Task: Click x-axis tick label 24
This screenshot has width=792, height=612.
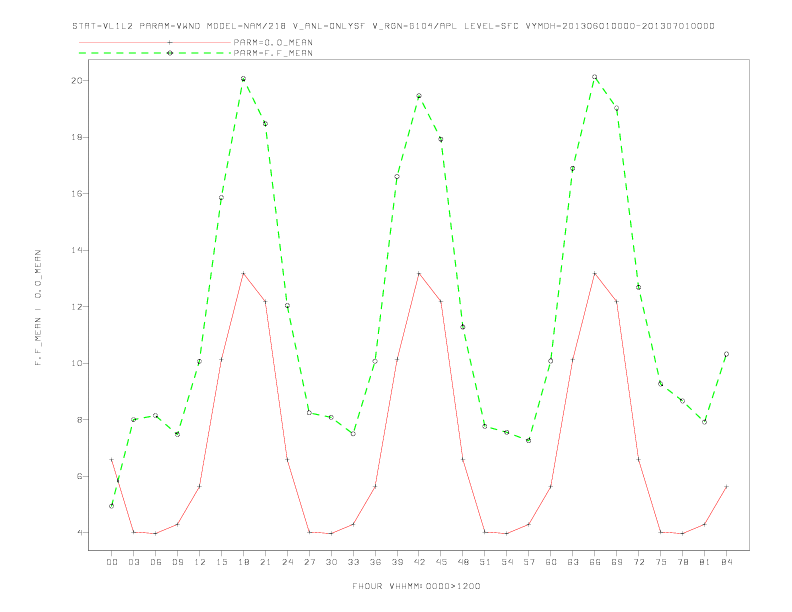Action: tap(287, 562)
